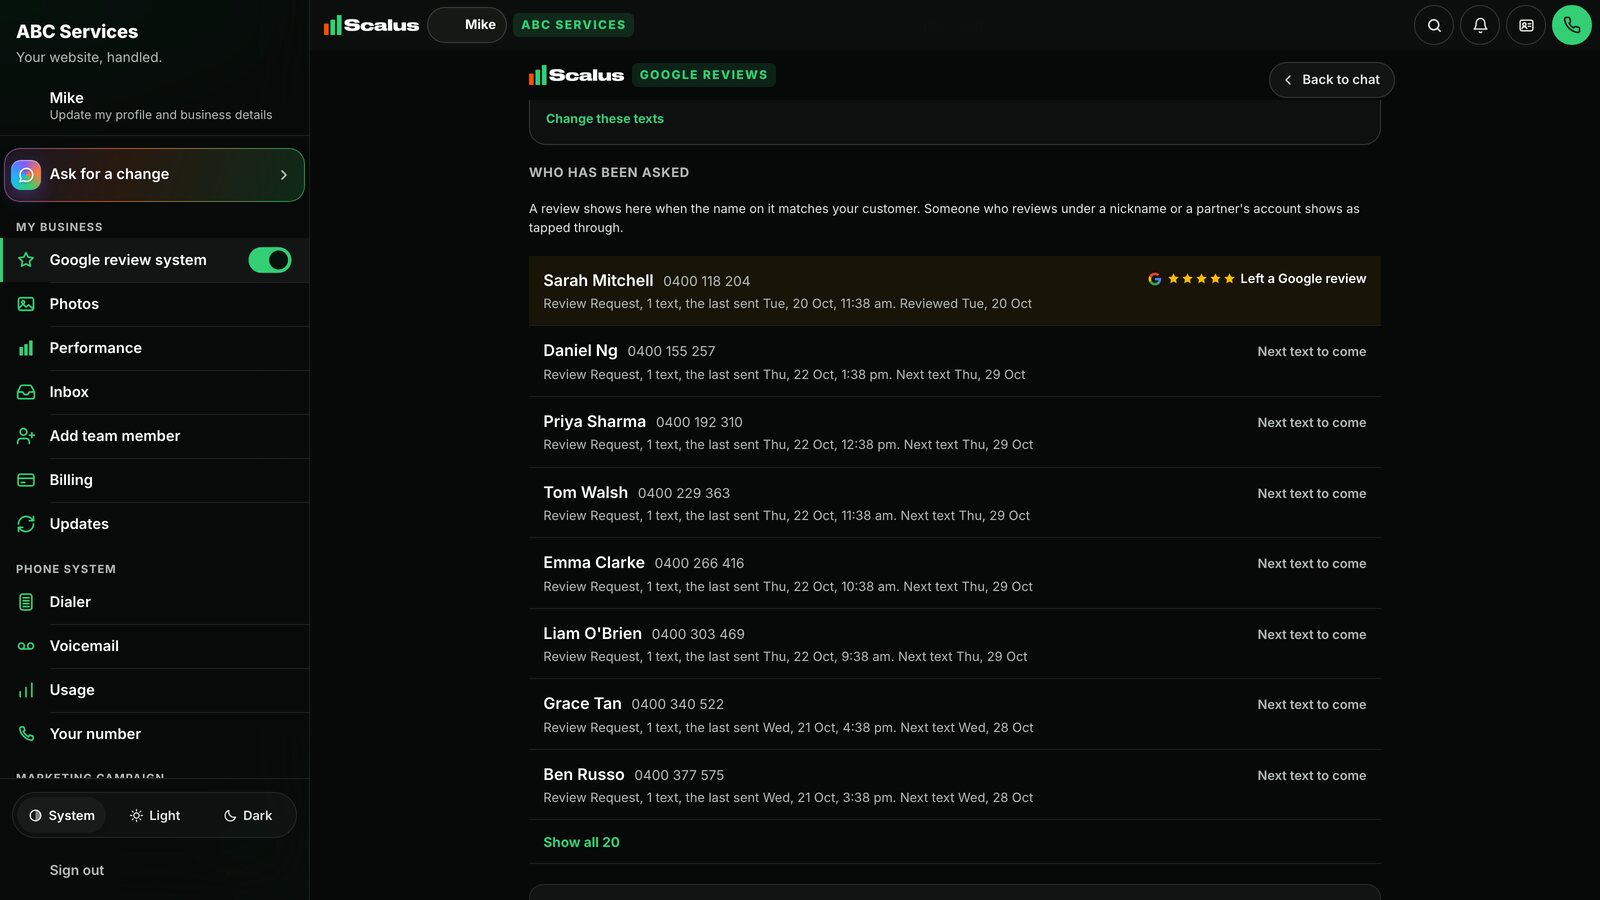
Task: Toggle the Google review system switch
Action: [270, 260]
